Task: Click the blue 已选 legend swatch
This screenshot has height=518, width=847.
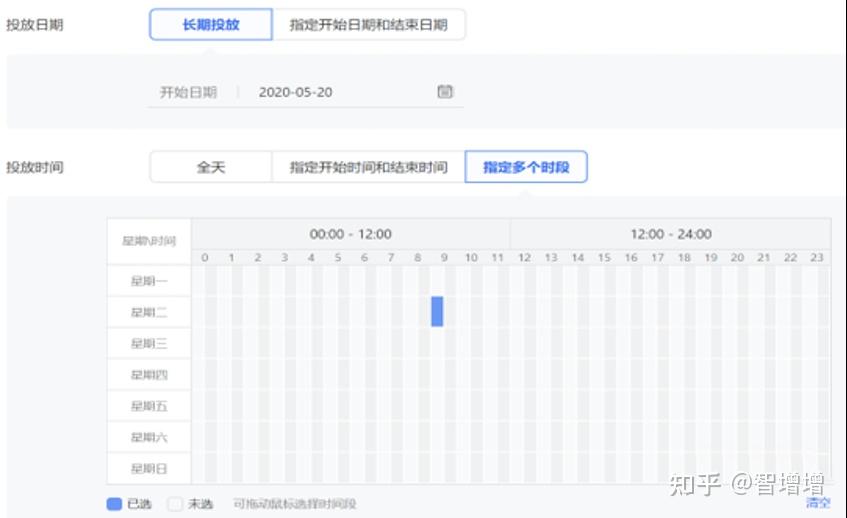Action: pyautogui.click(x=114, y=504)
